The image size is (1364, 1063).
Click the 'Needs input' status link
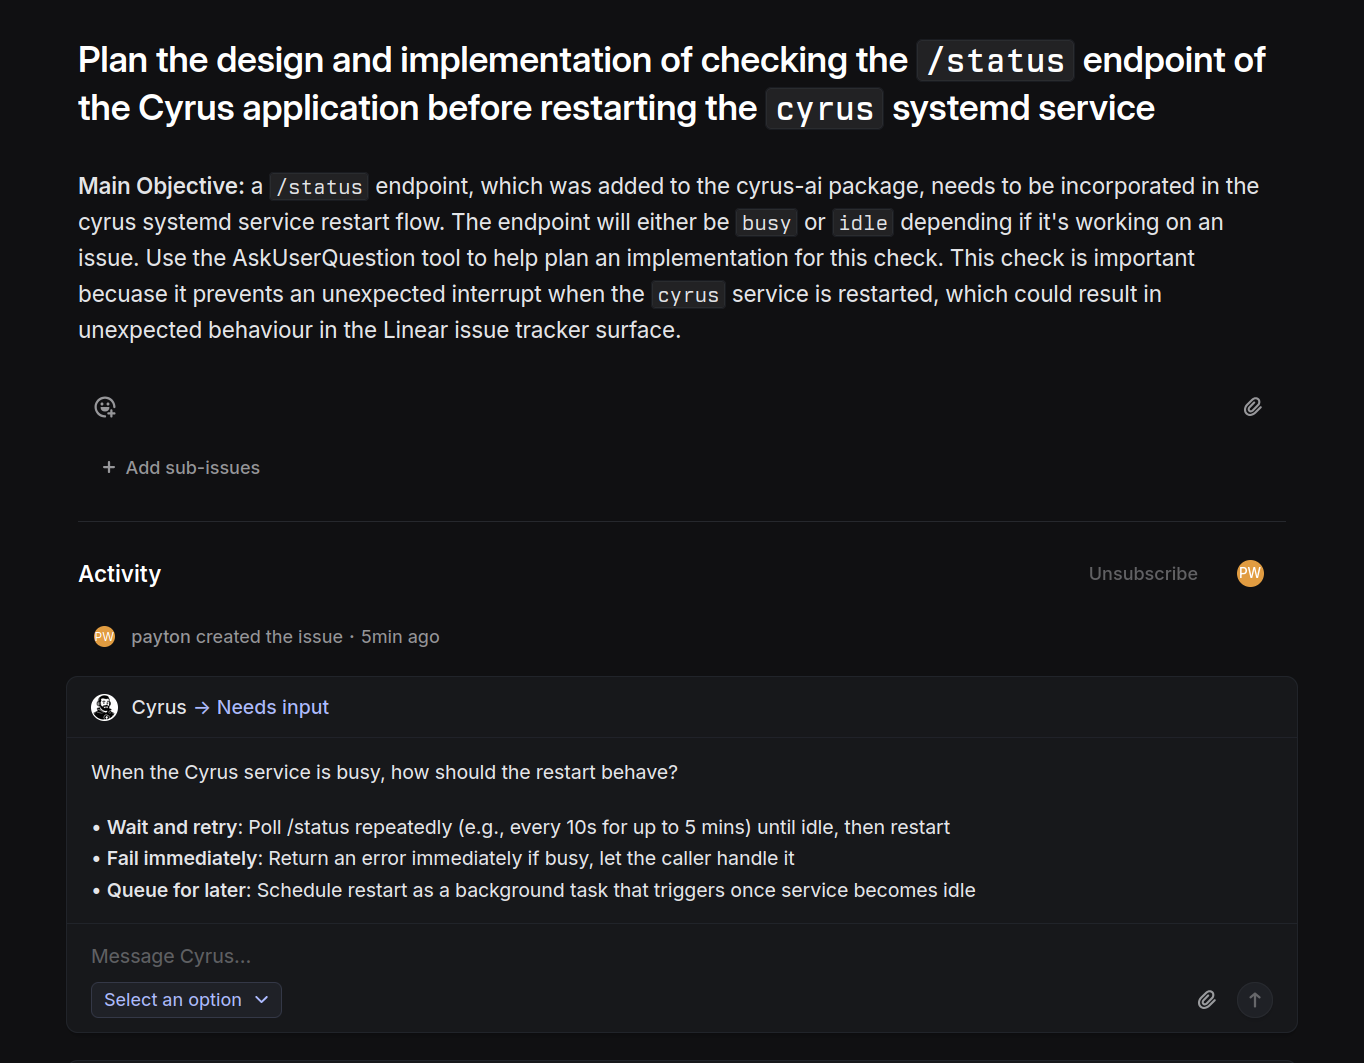pyautogui.click(x=272, y=707)
